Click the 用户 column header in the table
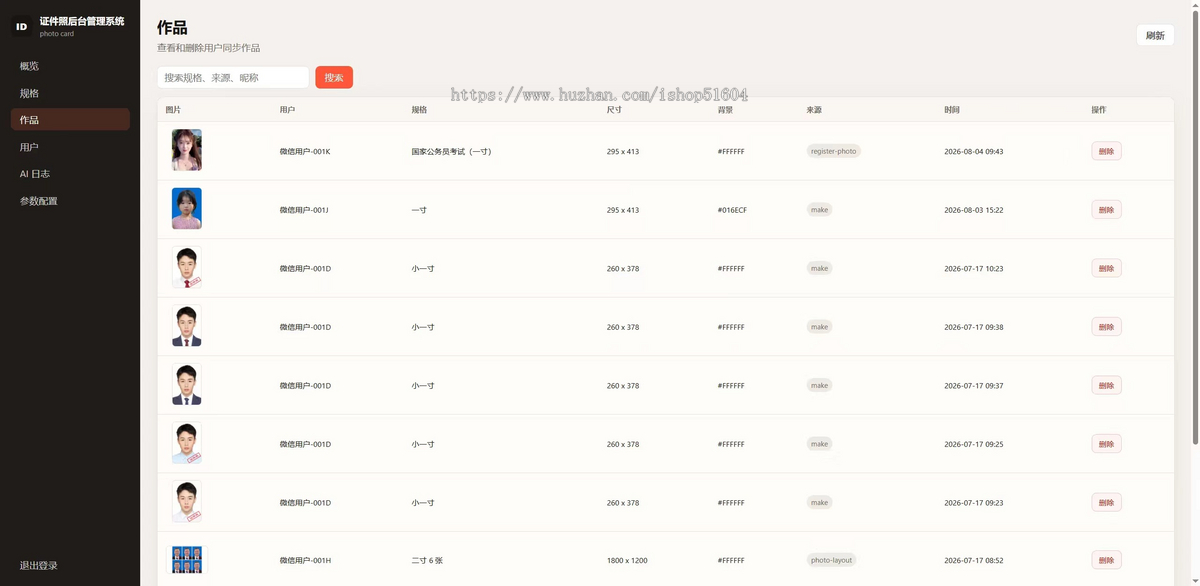 pyautogui.click(x=288, y=110)
